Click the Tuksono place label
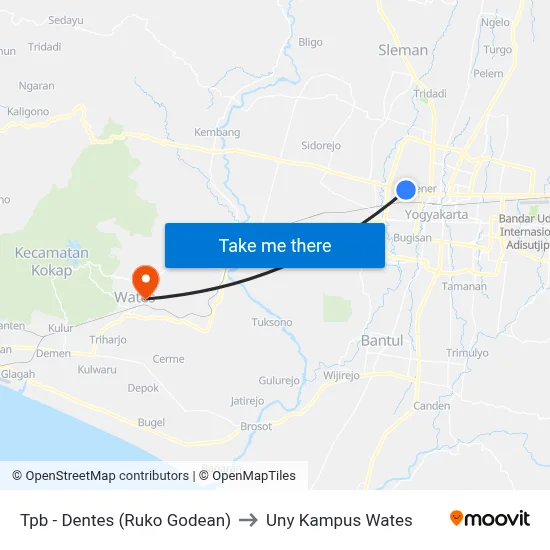This screenshot has height=550, width=550. 272,322
